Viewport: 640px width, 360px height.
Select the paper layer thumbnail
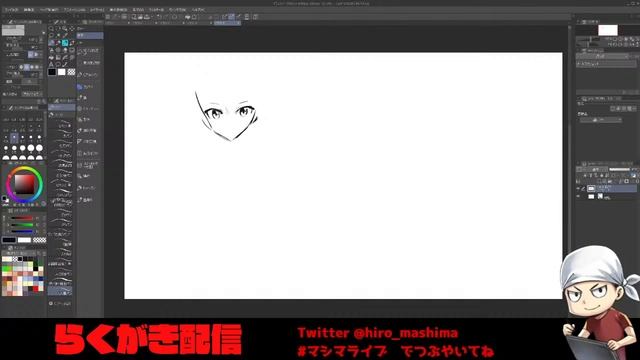591,196
